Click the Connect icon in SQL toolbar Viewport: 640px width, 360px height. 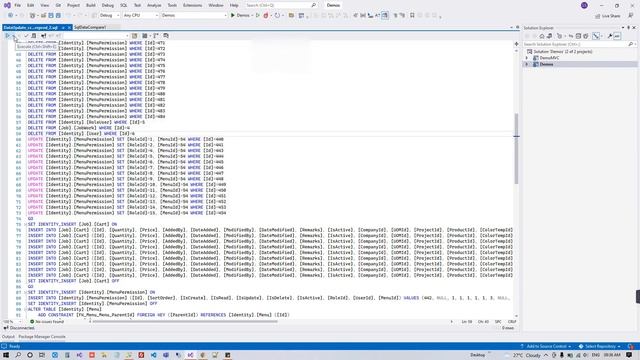pyautogui.click(x=43, y=36)
